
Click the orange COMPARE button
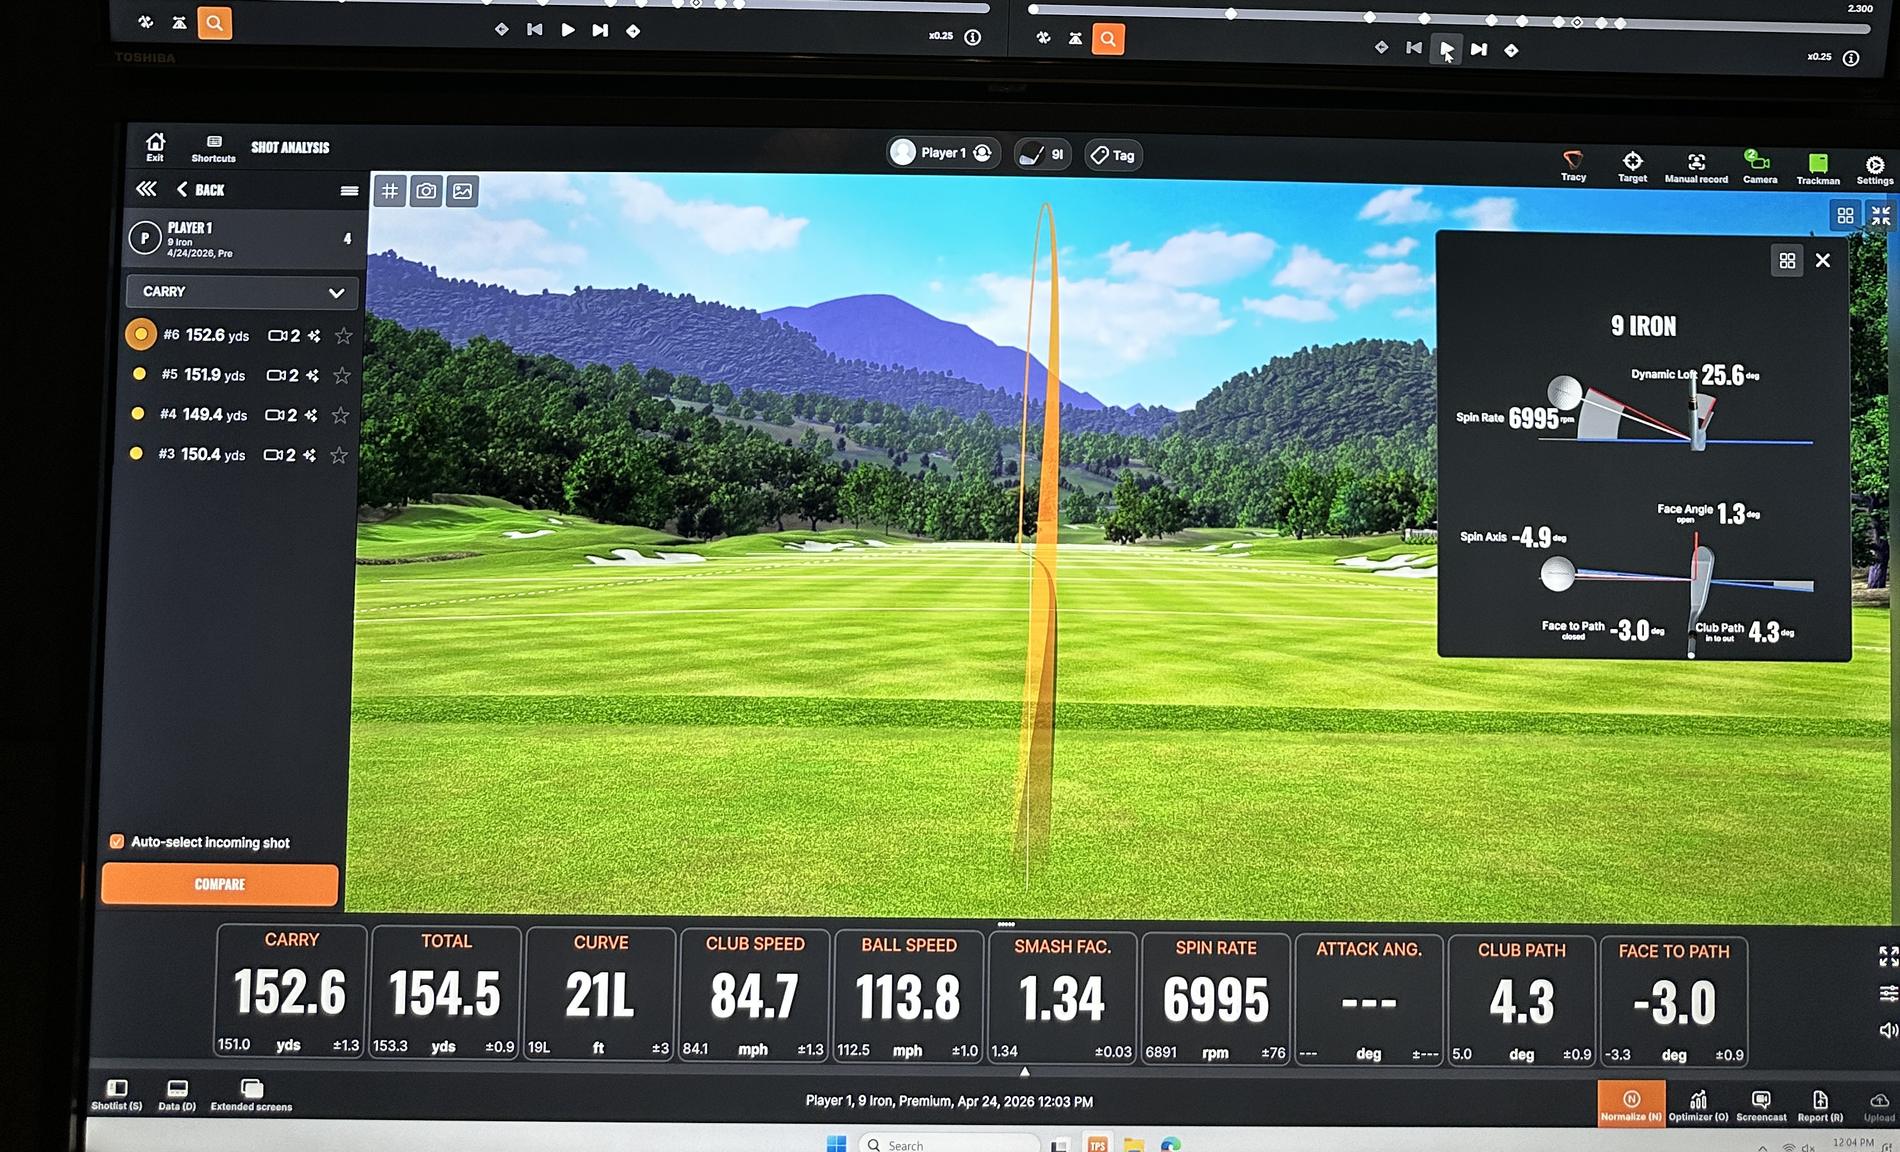(220, 884)
